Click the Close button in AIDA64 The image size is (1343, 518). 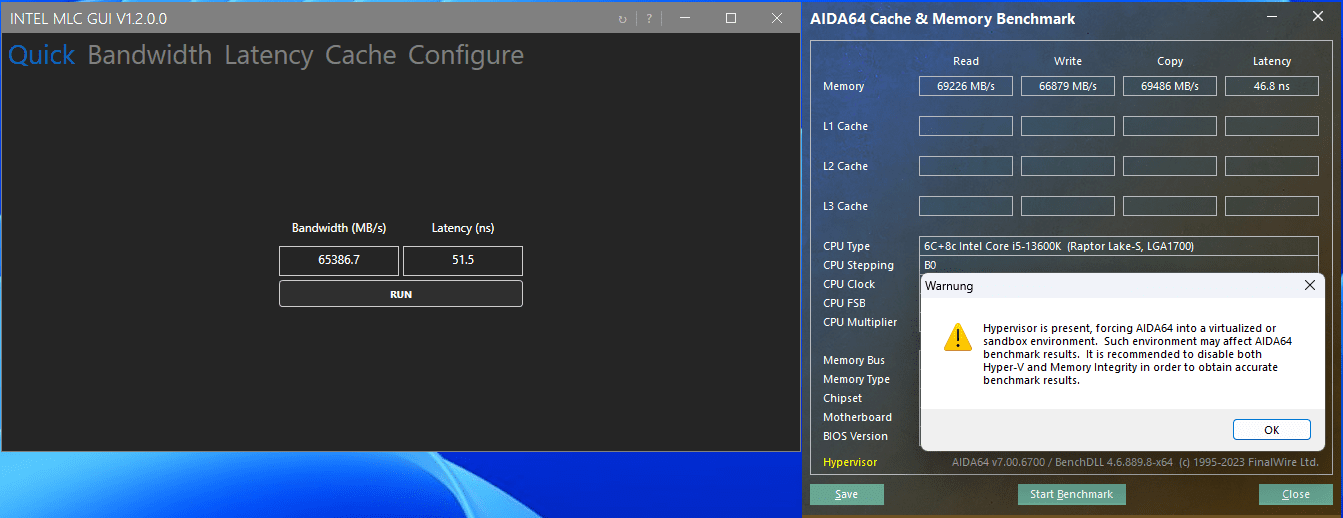(x=1296, y=494)
